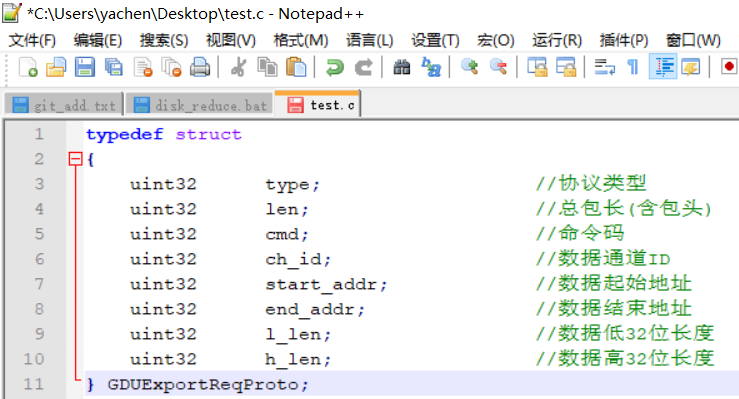
Task: Click the Zoom In magnifier icon
Action: 469,67
